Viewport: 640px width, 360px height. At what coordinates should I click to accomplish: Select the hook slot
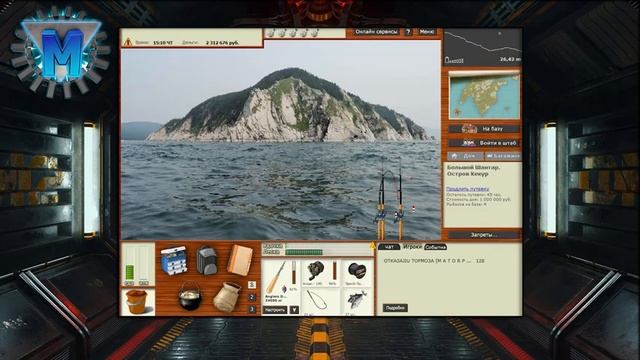(x=315, y=302)
